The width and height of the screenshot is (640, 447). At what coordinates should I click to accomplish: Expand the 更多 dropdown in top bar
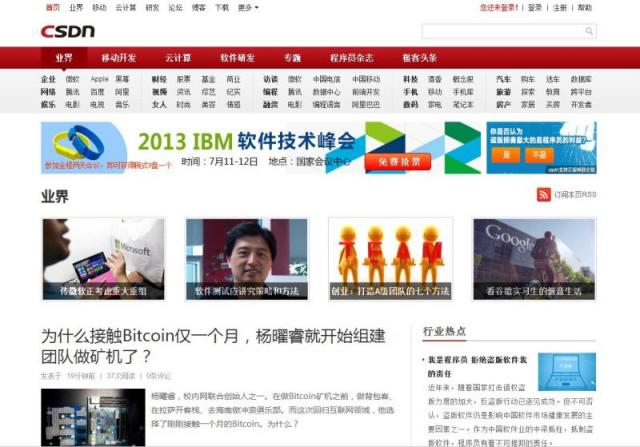(248, 8)
